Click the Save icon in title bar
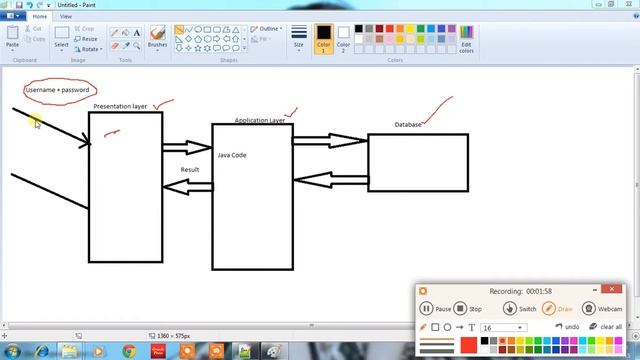 pos(19,5)
